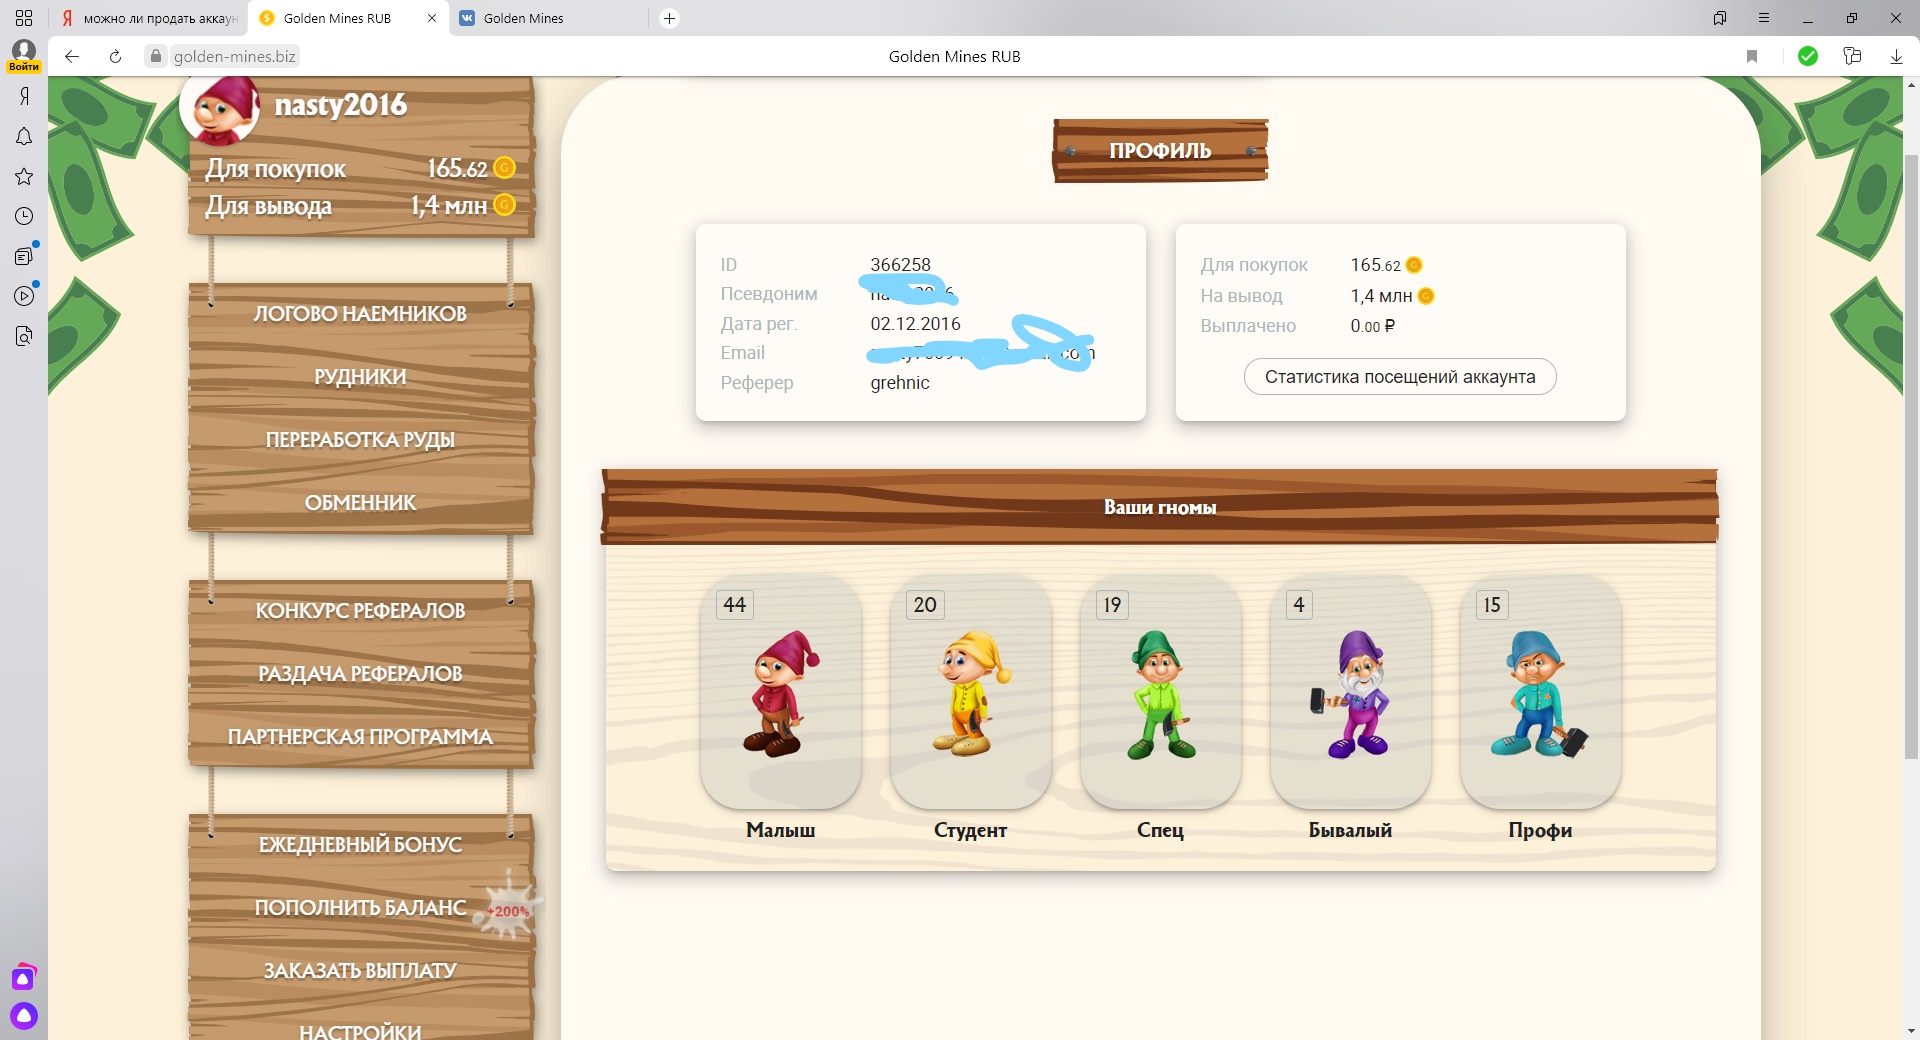Open browsing history clock icon
The height and width of the screenshot is (1040, 1920).
coord(24,216)
